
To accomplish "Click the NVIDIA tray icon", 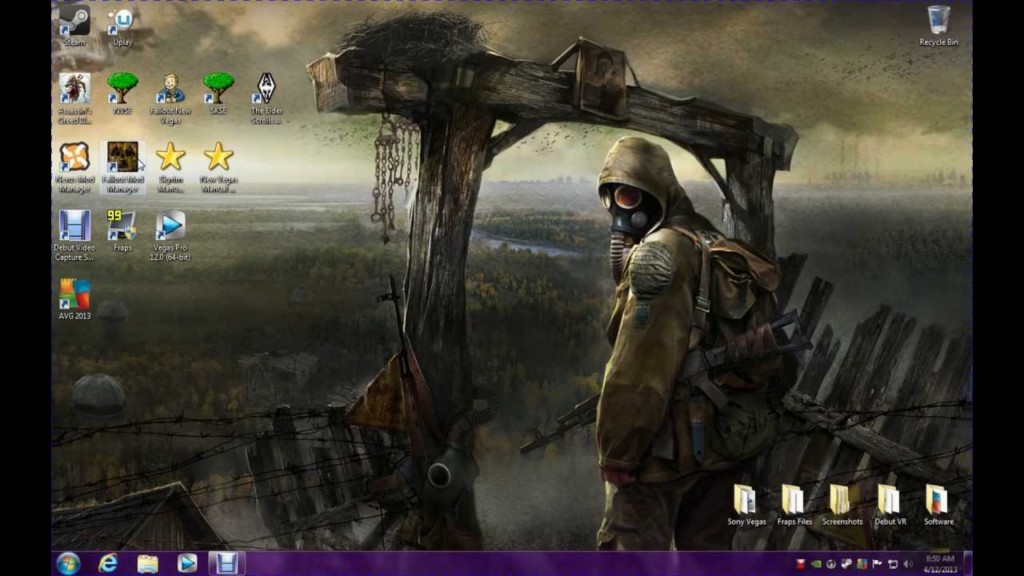I will [816, 564].
